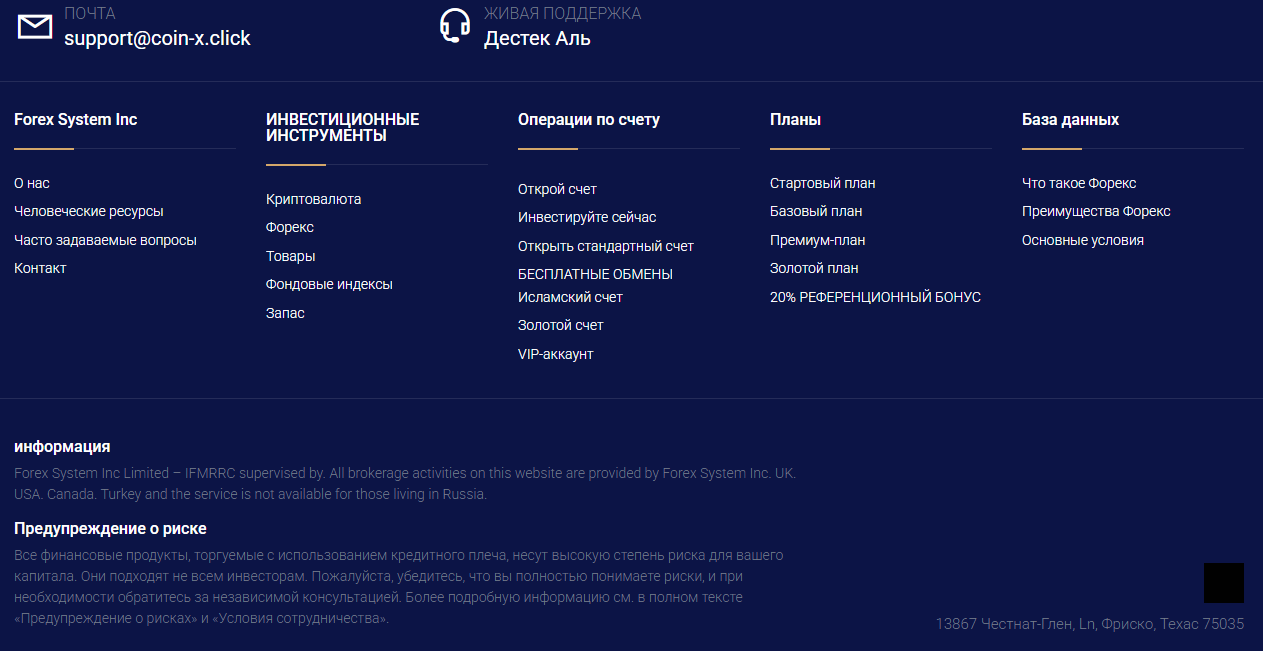The width and height of the screenshot is (1263, 651).
Task: Open the Человеческие ресурсы link
Action: (88, 211)
